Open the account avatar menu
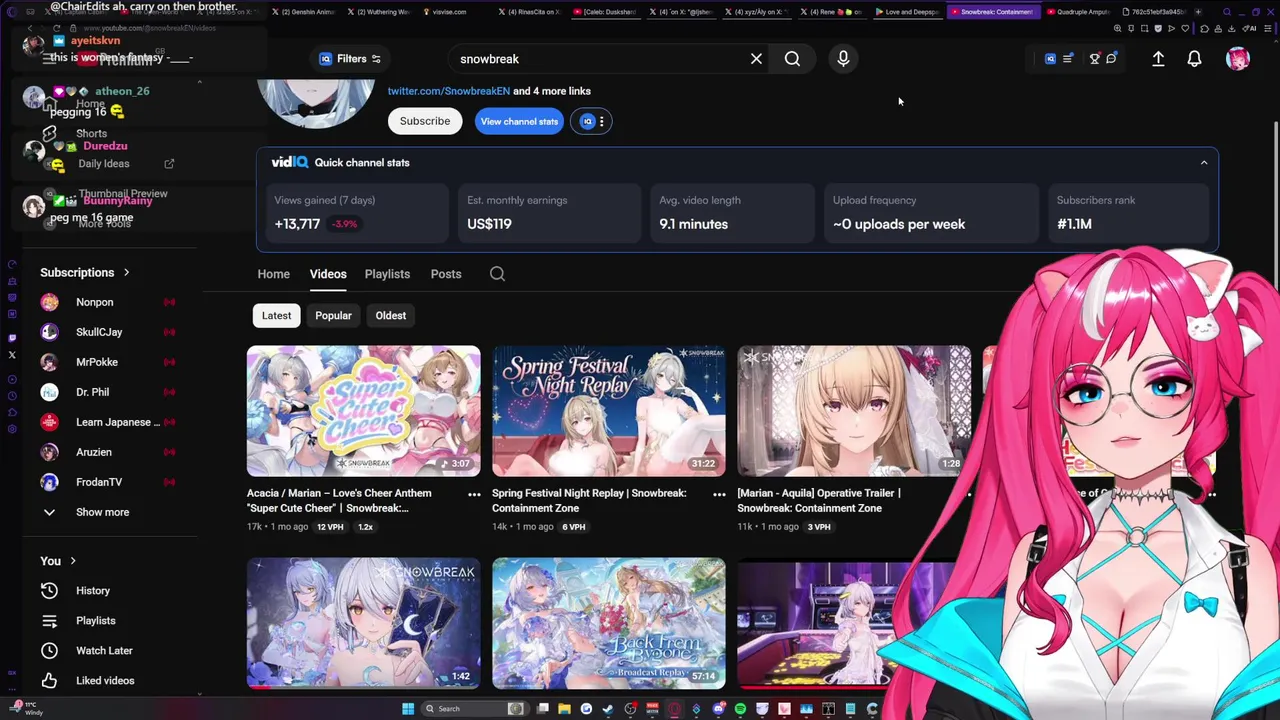 pyautogui.click(x=1238, y=59)
